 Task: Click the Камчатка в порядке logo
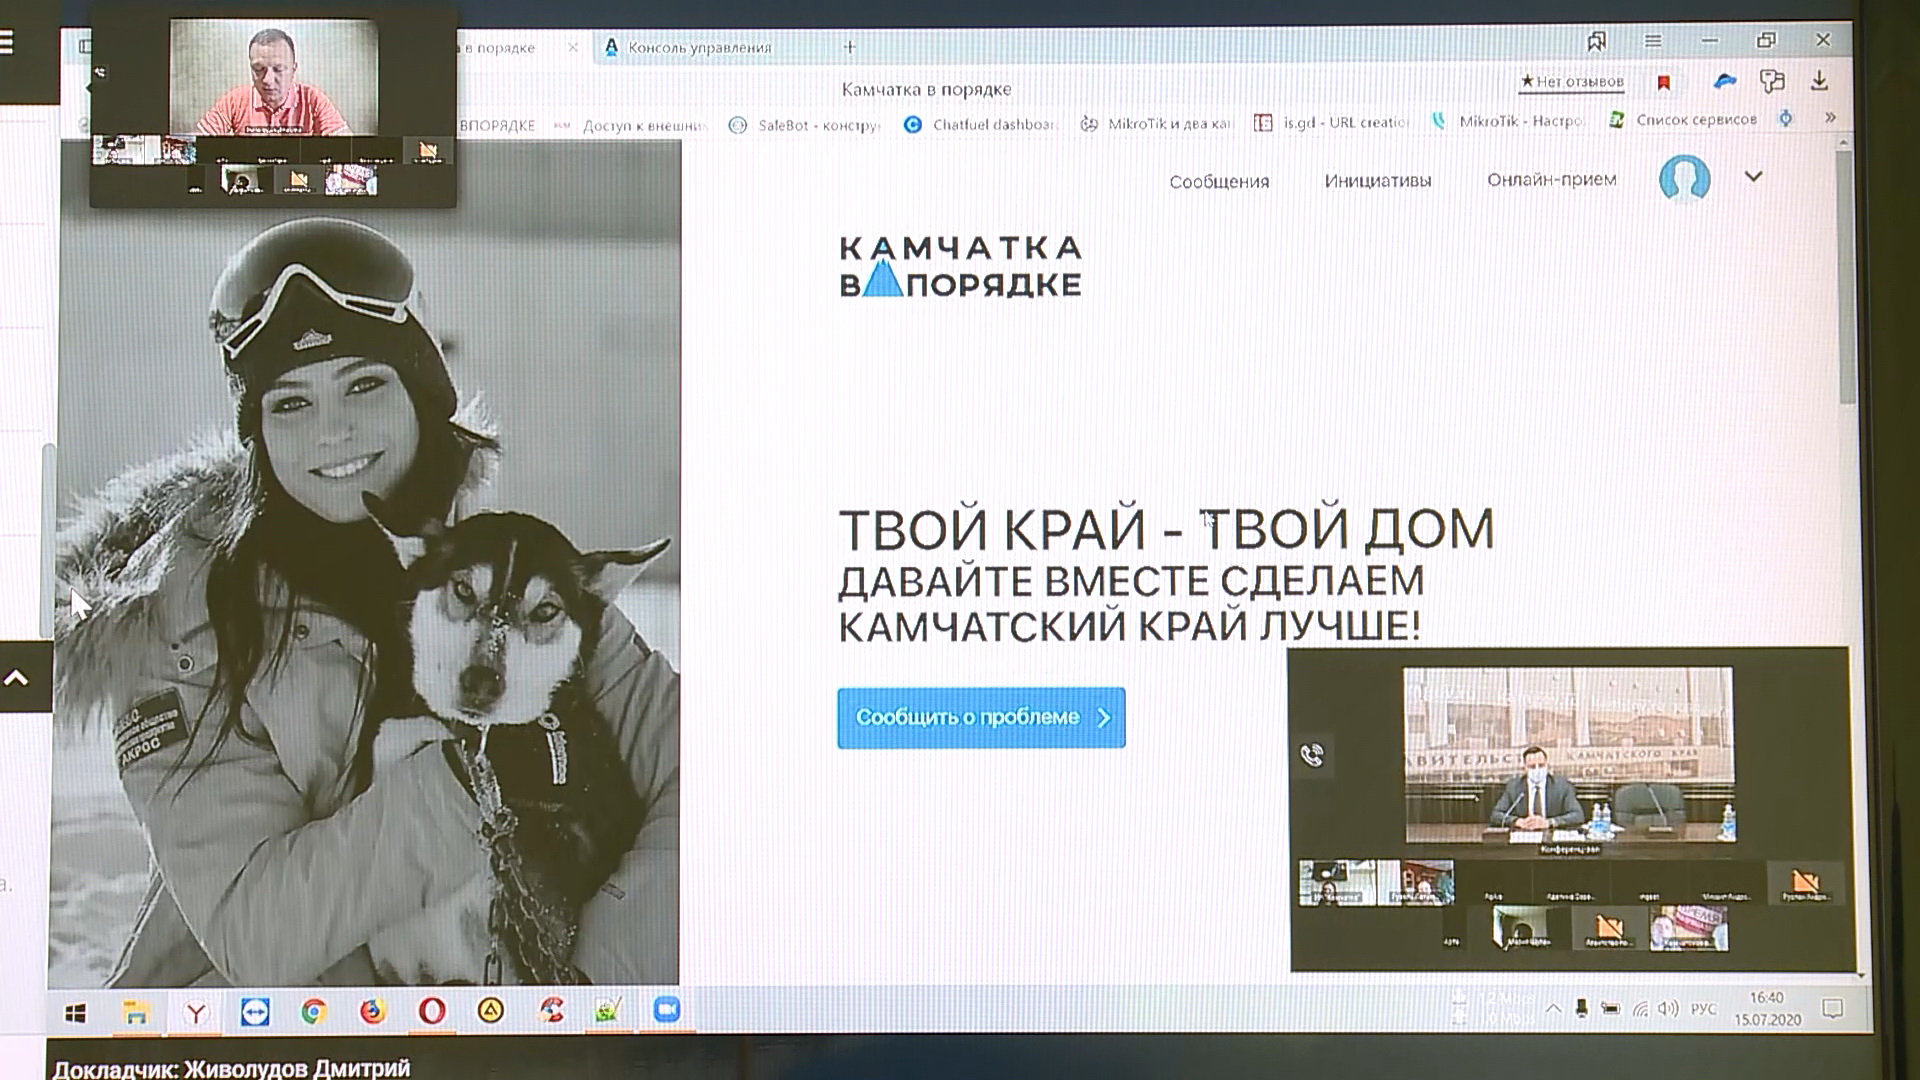coord(960,266)
